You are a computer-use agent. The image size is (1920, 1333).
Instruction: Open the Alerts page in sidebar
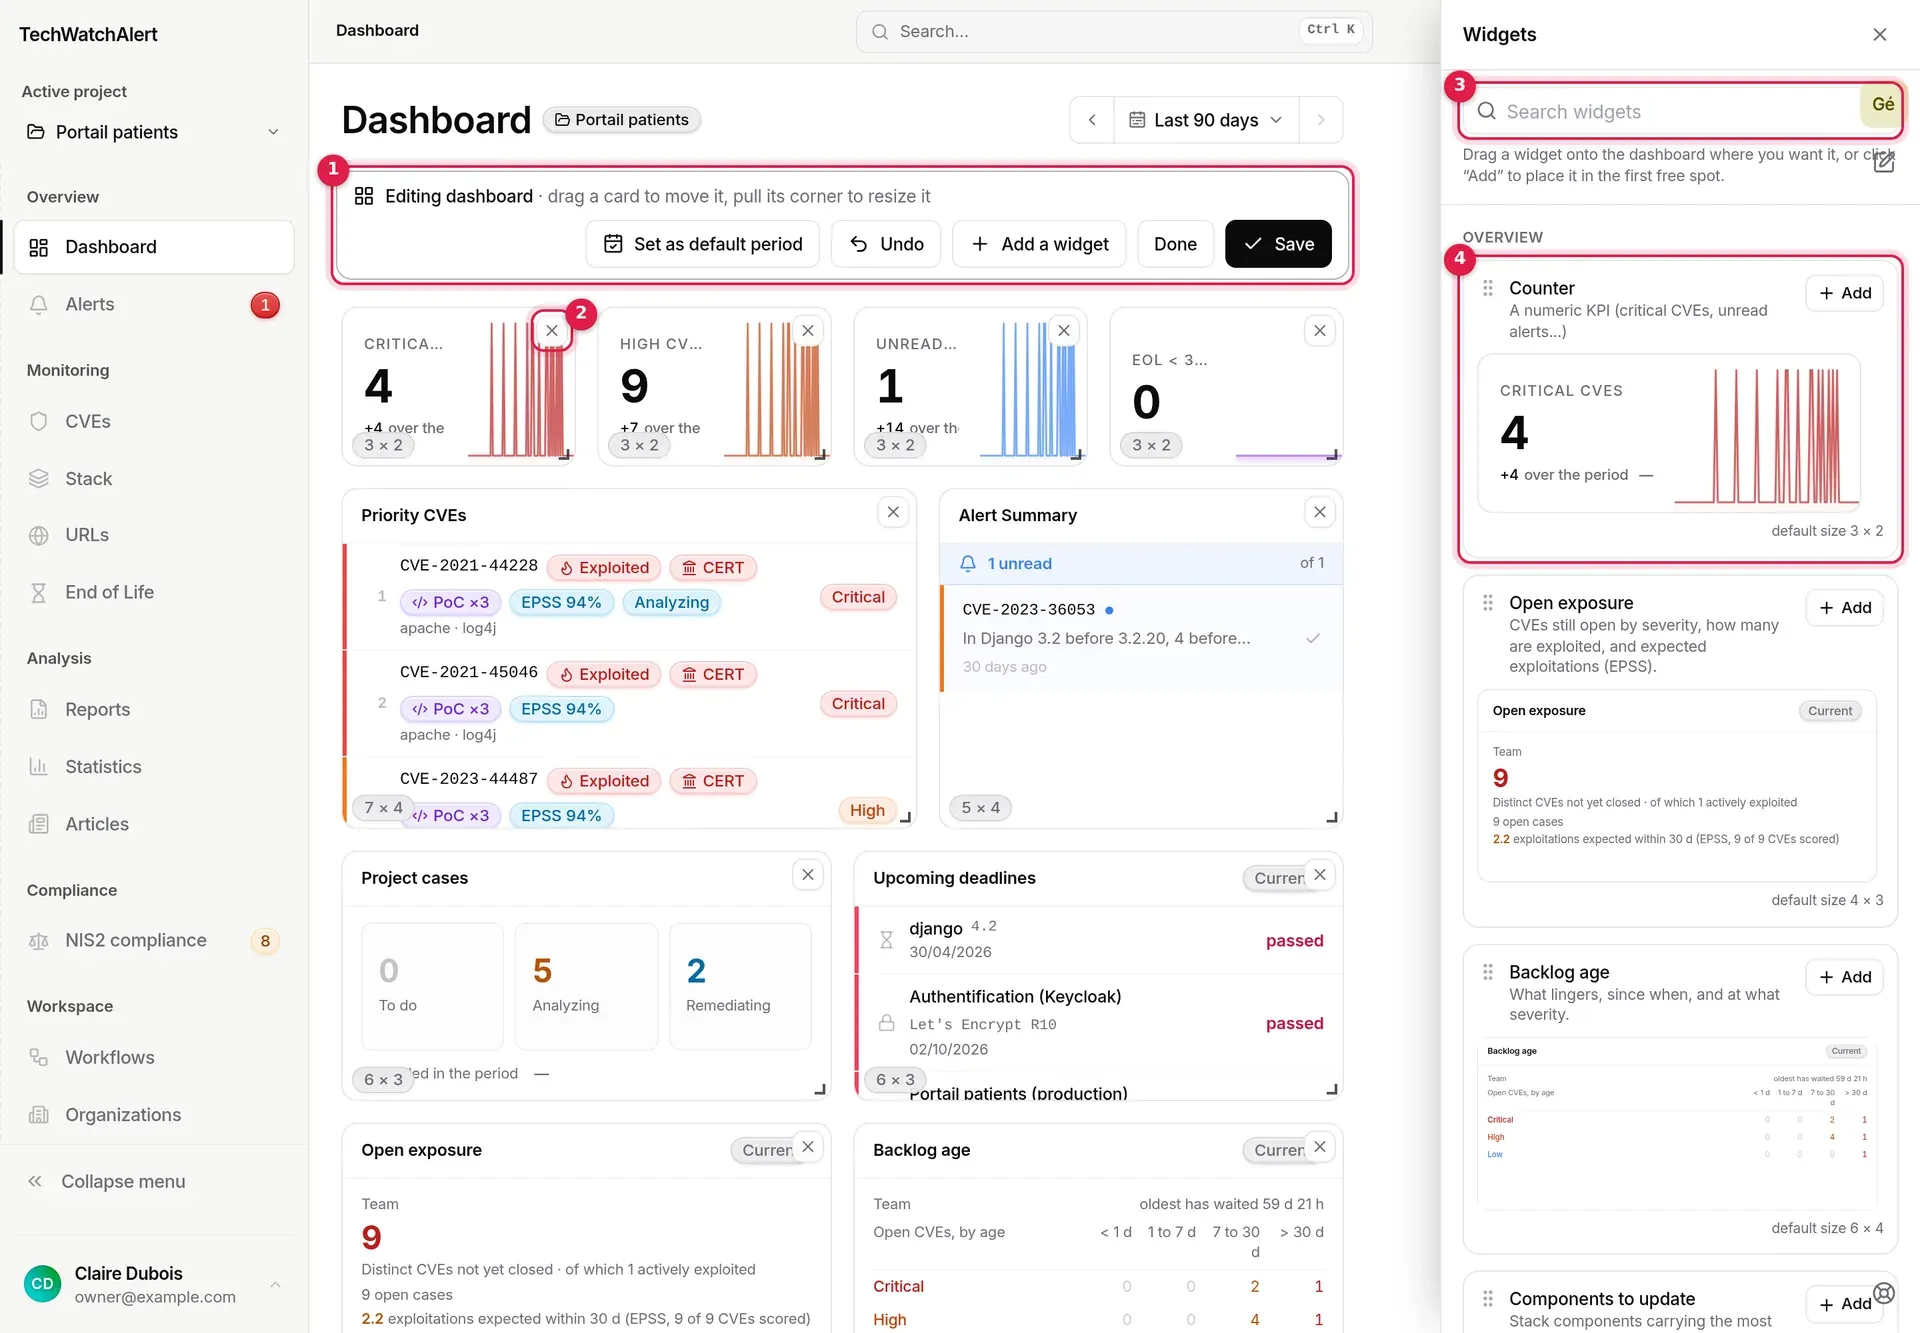pos(153,305)
